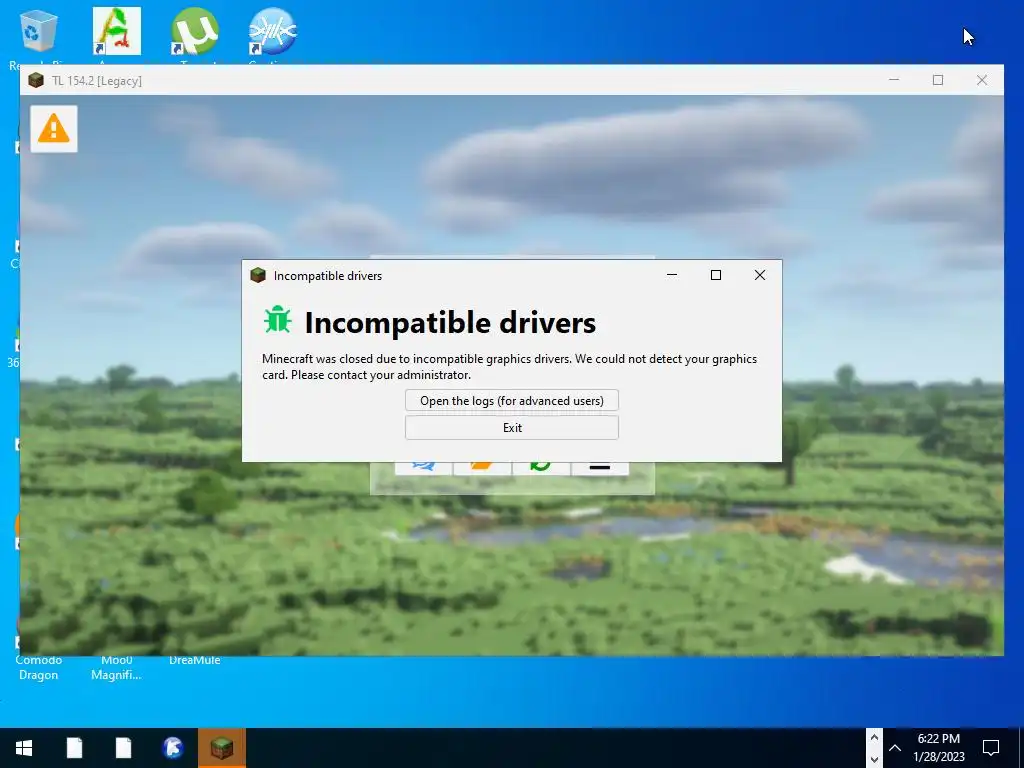
Task: Maximize the Incompatible drivers dialog
Action: 716,275
